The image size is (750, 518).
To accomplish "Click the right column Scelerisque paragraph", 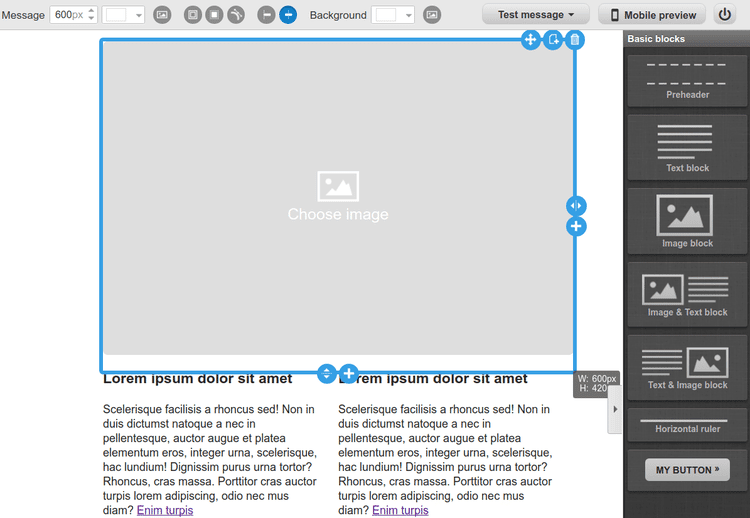I will point(445,460).
